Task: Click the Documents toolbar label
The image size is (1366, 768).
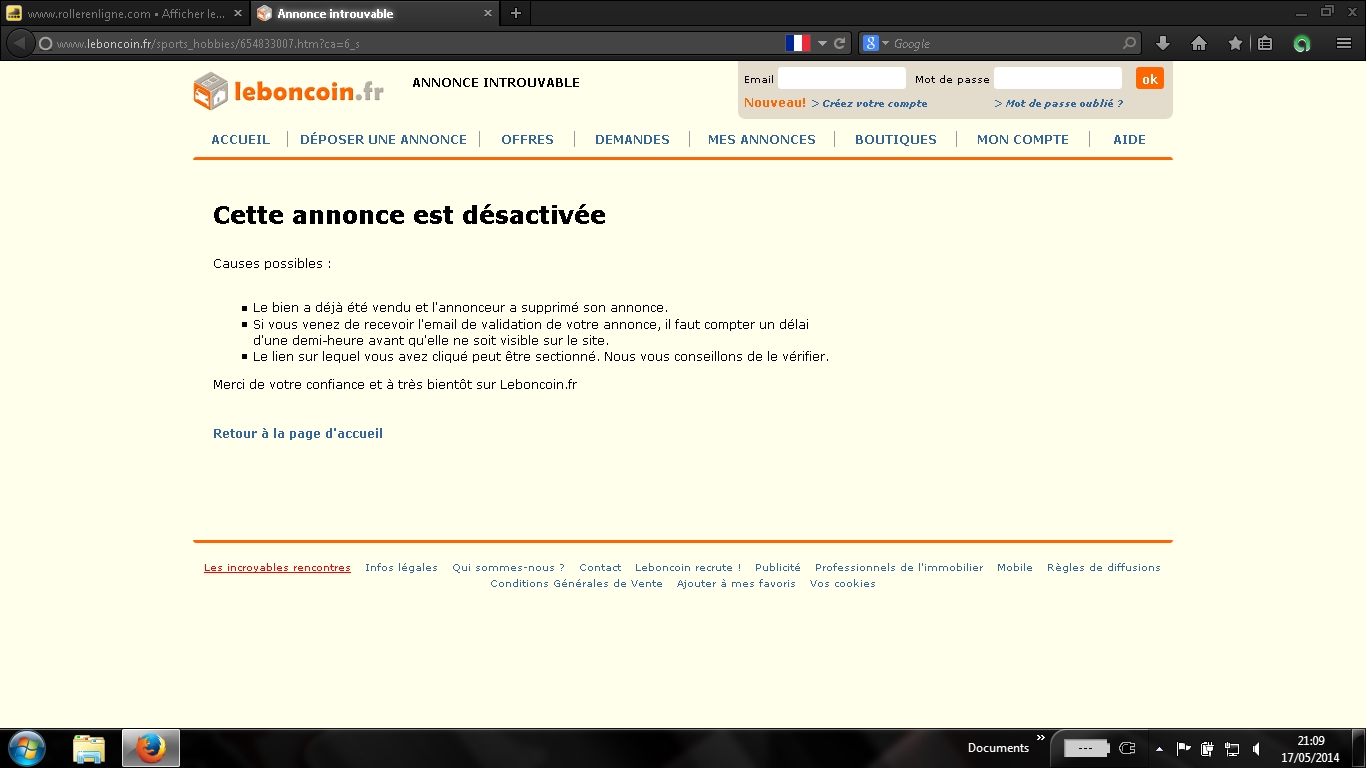Action: [x=998, y=748]
